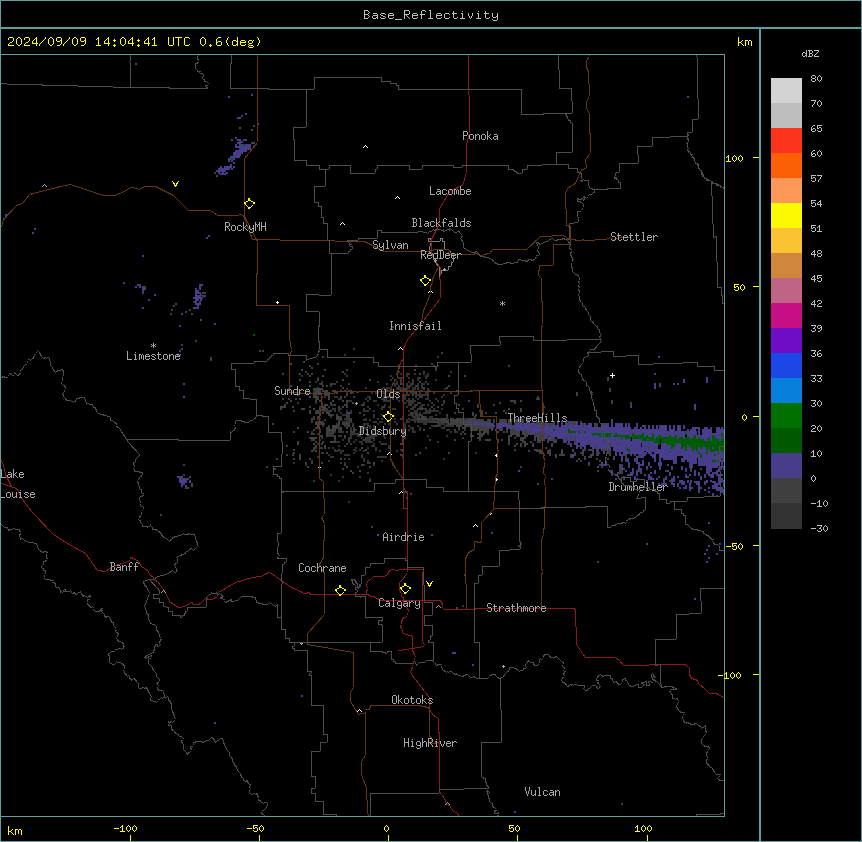Click the white asterisk above the Limestone label

tap(153, 346)
